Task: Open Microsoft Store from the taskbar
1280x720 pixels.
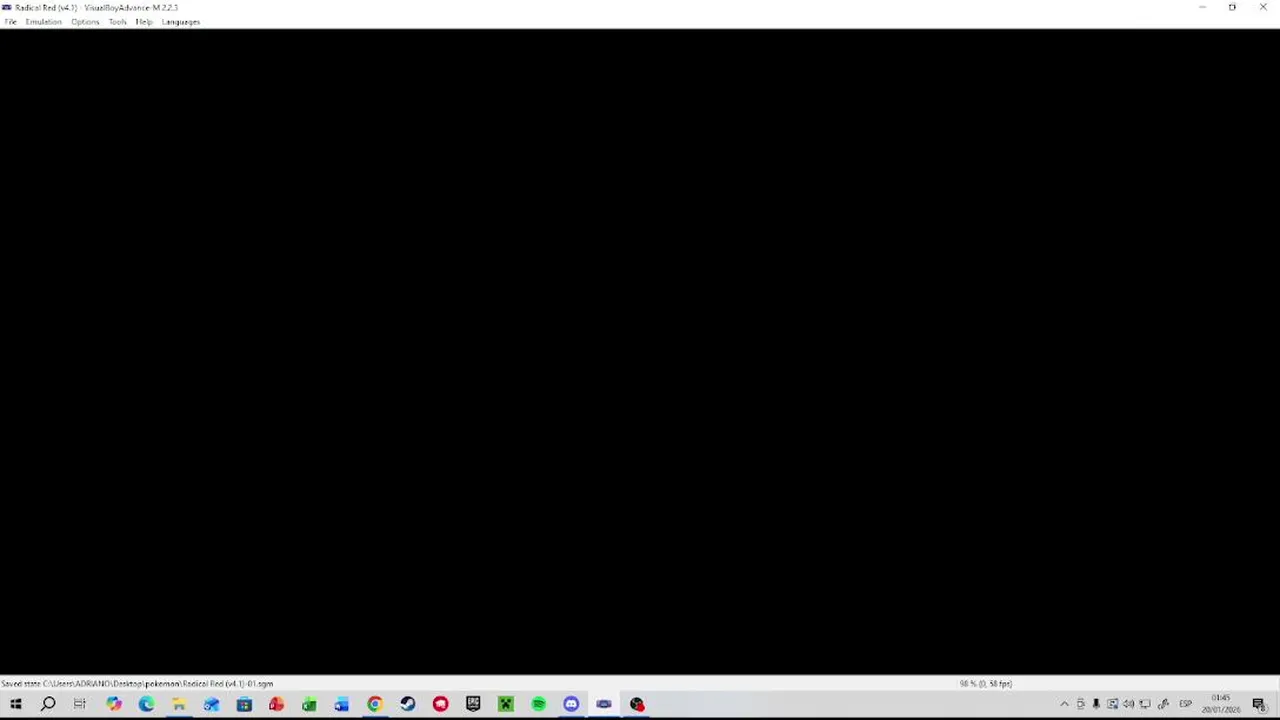Action: point(244,704)
